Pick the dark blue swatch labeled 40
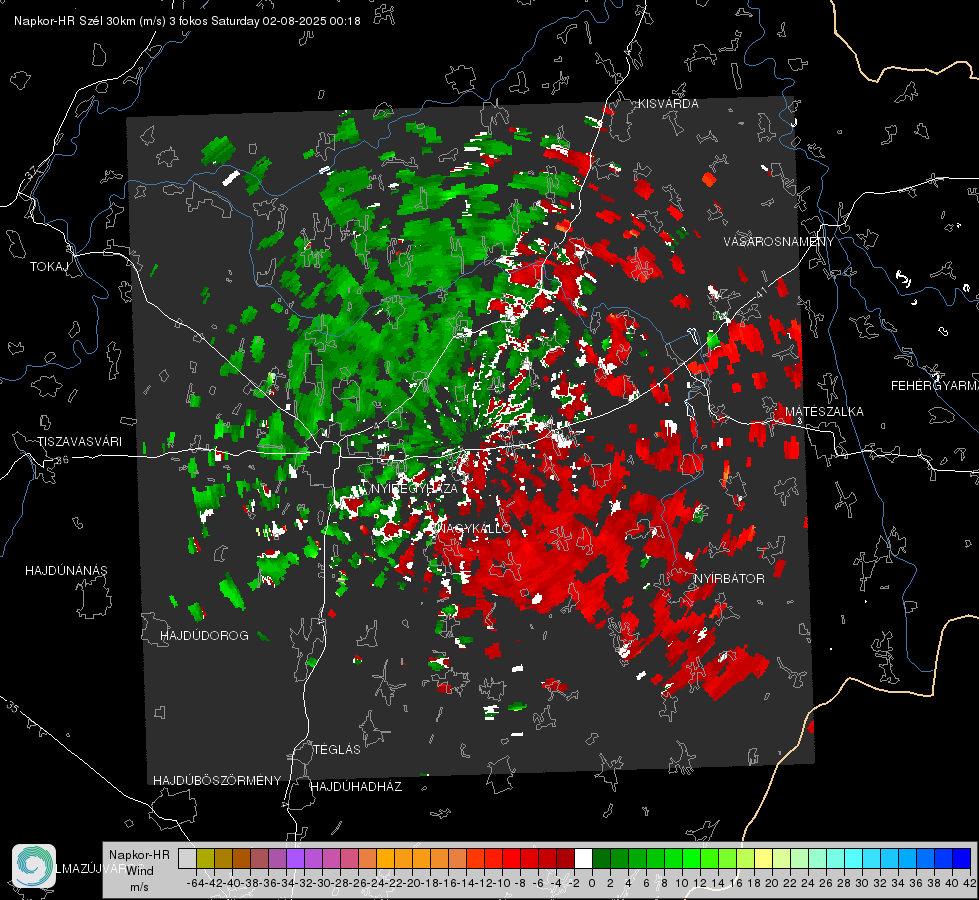979x900 pixels. 961,858
